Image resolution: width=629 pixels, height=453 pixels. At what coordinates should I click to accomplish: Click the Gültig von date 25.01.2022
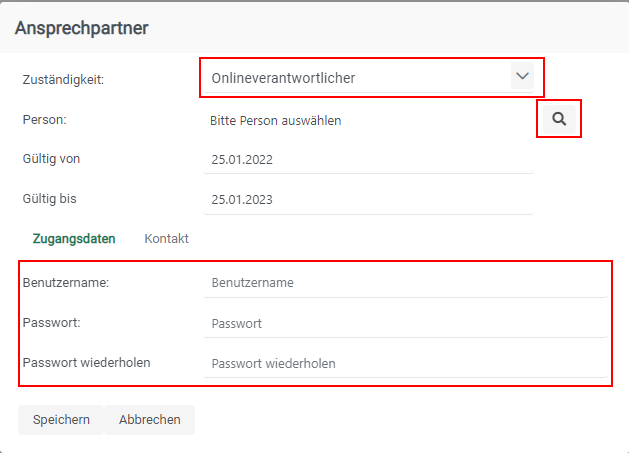coord(242,159)
